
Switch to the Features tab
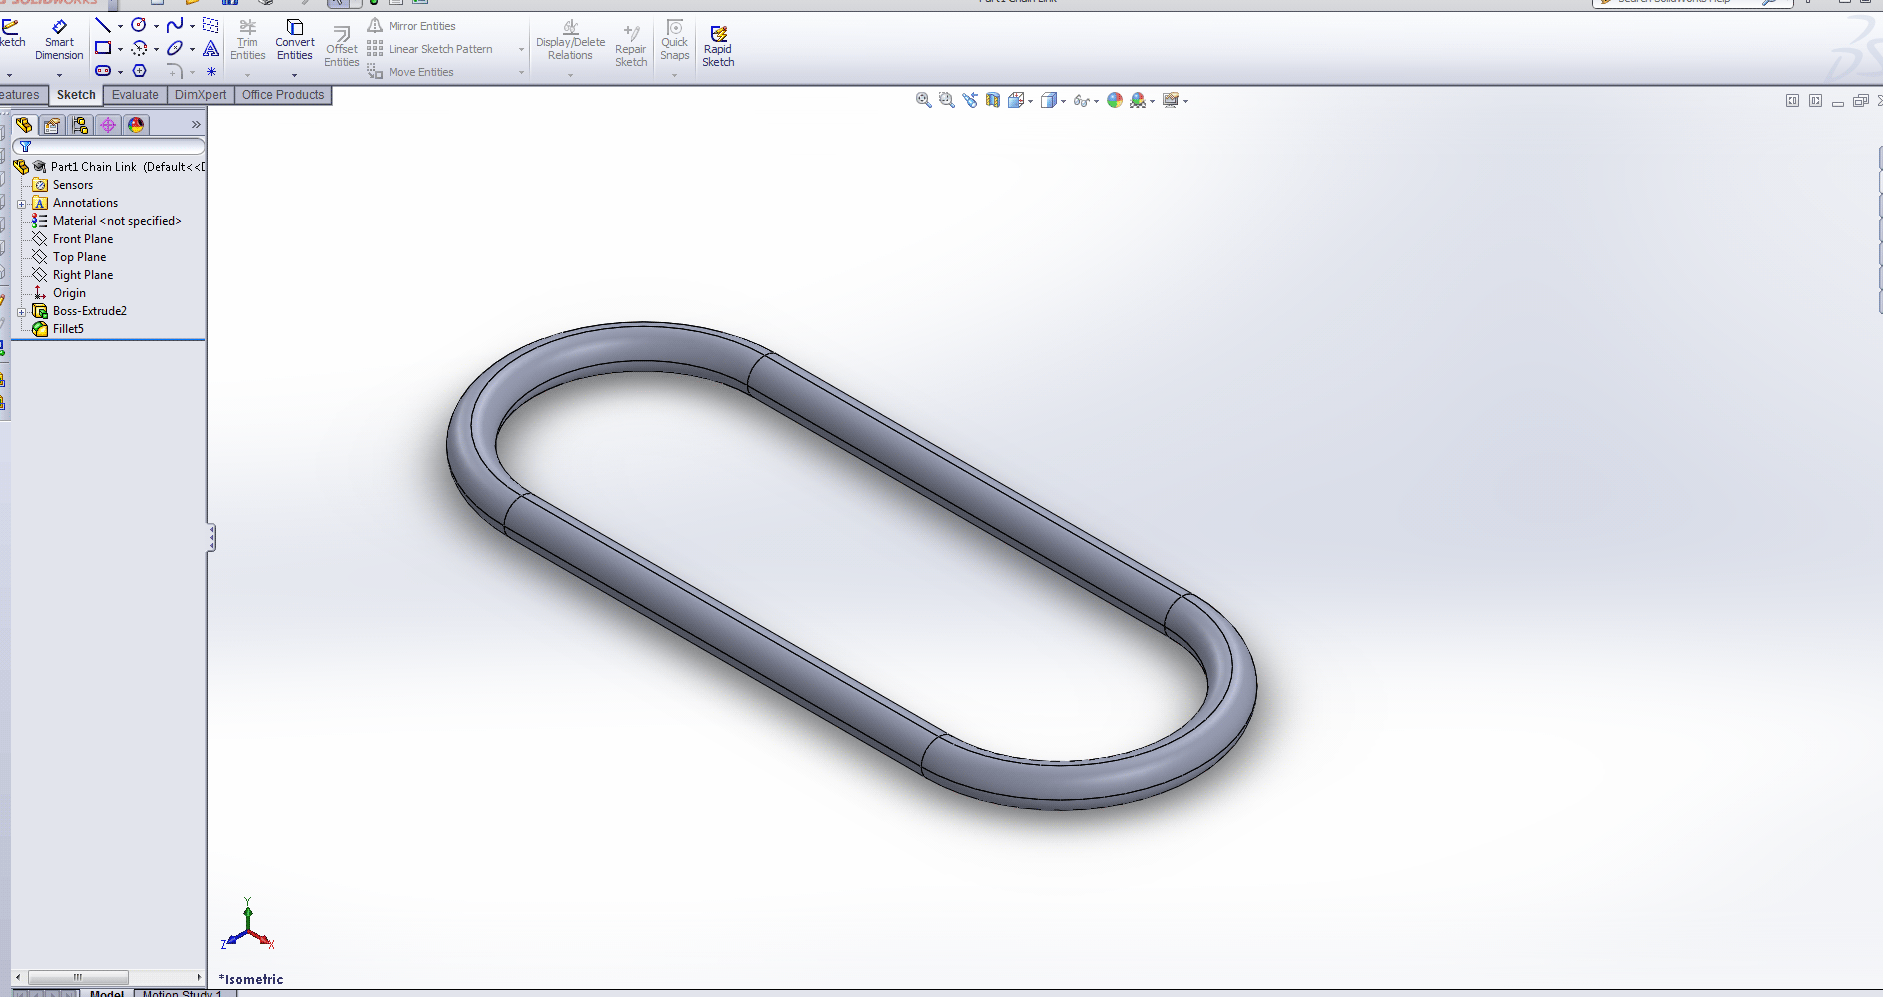pos(21,95)
